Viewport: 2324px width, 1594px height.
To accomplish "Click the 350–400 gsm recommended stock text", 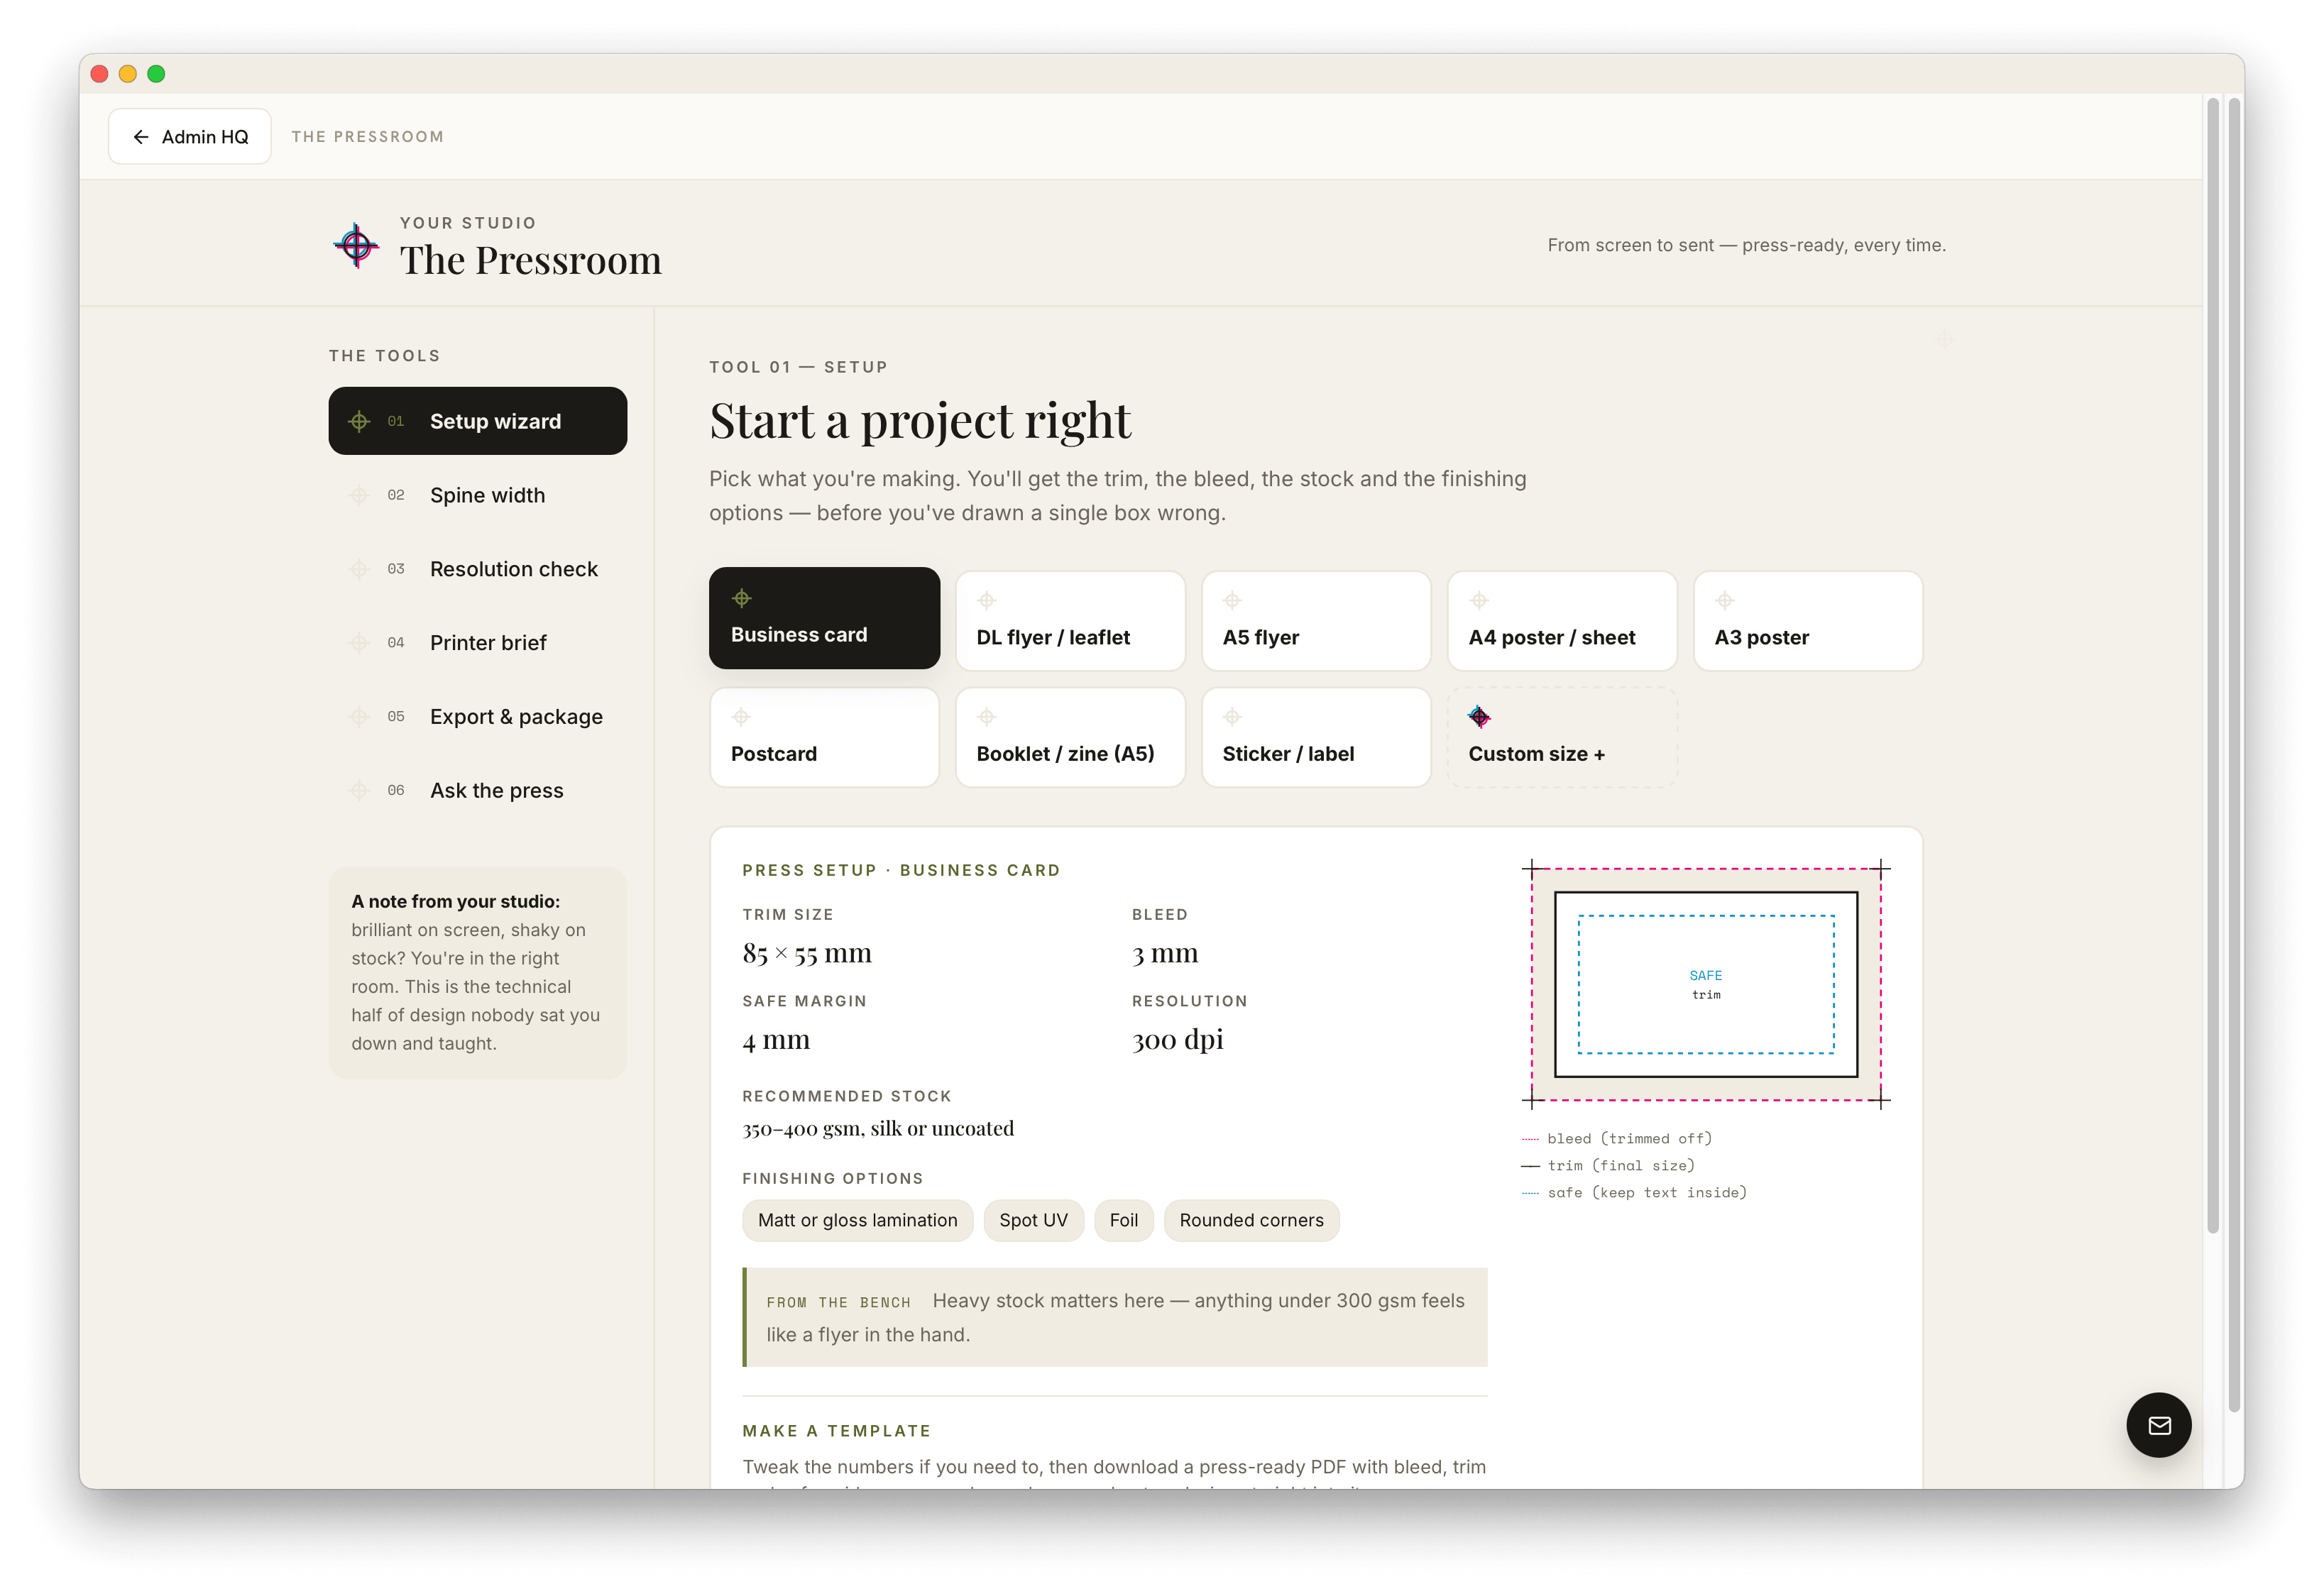I will [878, 1129].
